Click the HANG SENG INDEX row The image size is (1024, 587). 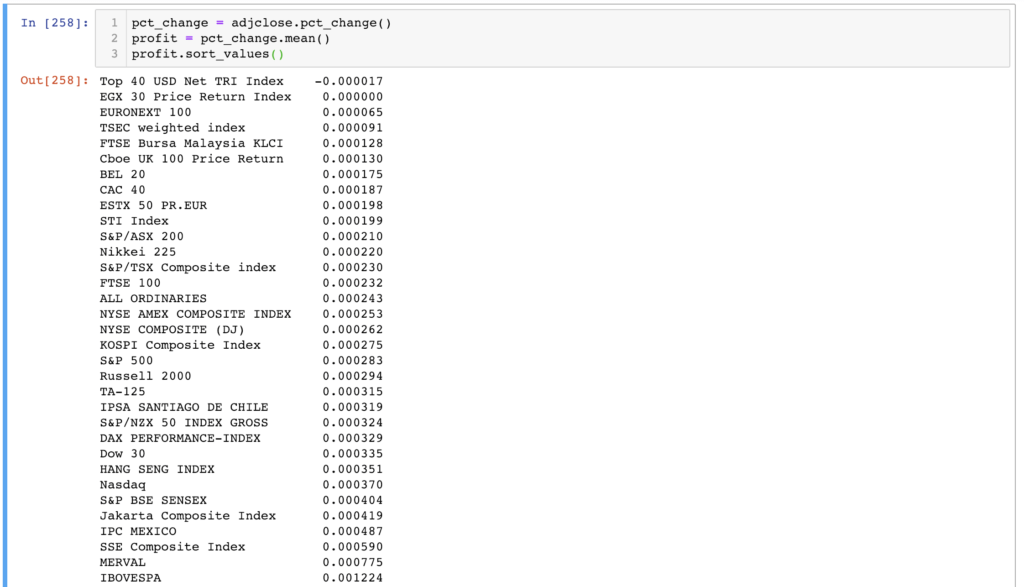(x=241, y=469)
